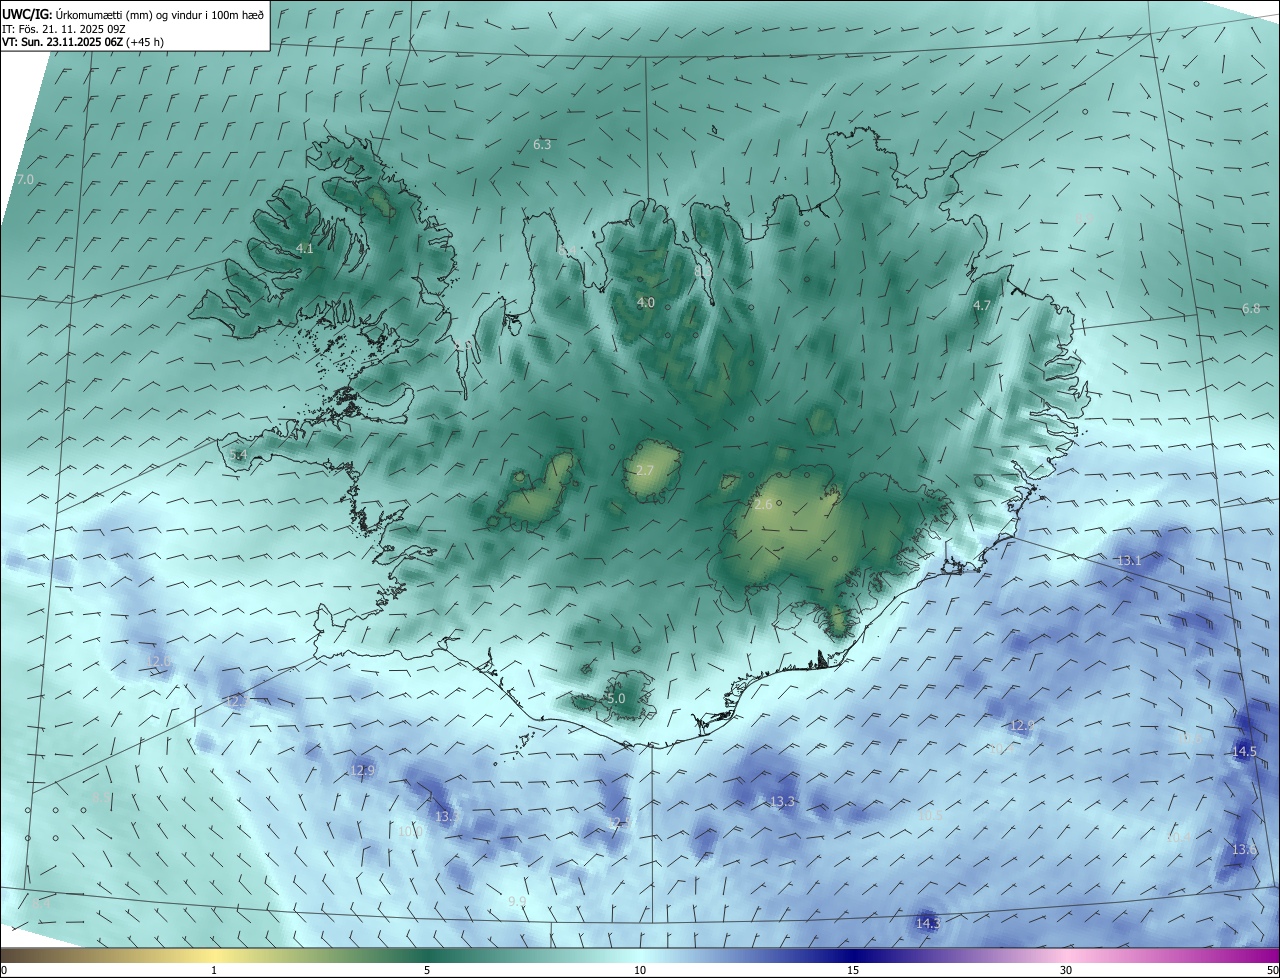Click the 10.5 value label on the map
Viewport: 1280px width, 978px height.
(x=930, y=815)
